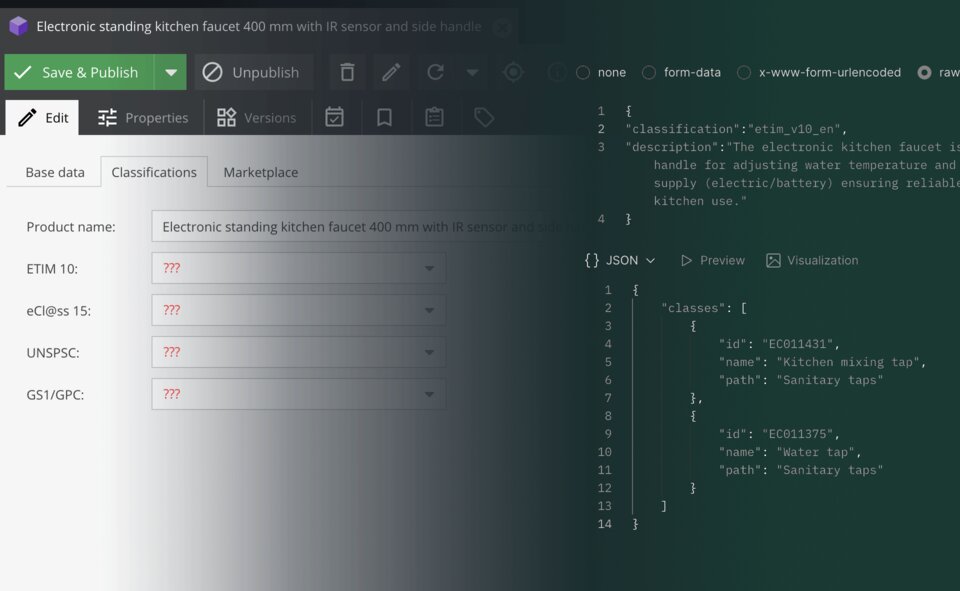Click the trash delete icon
The width and height of the screenshot is (960, 591).
tap(347, 72)
